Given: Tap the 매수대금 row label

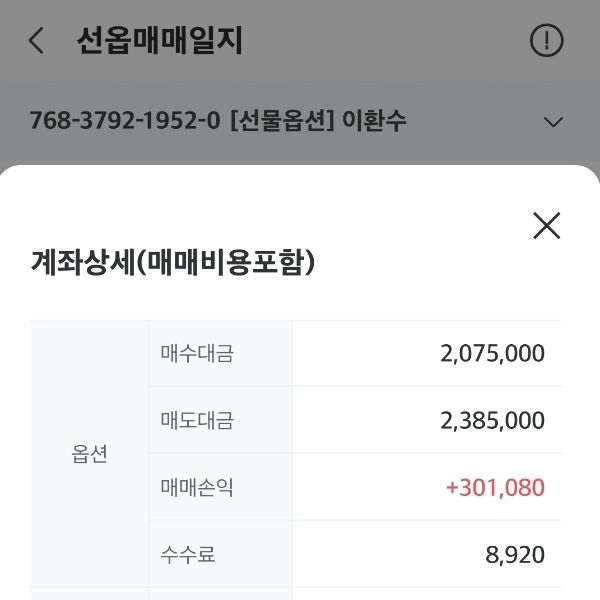Looking at the screenshot, I should click(x=197, y=353).
